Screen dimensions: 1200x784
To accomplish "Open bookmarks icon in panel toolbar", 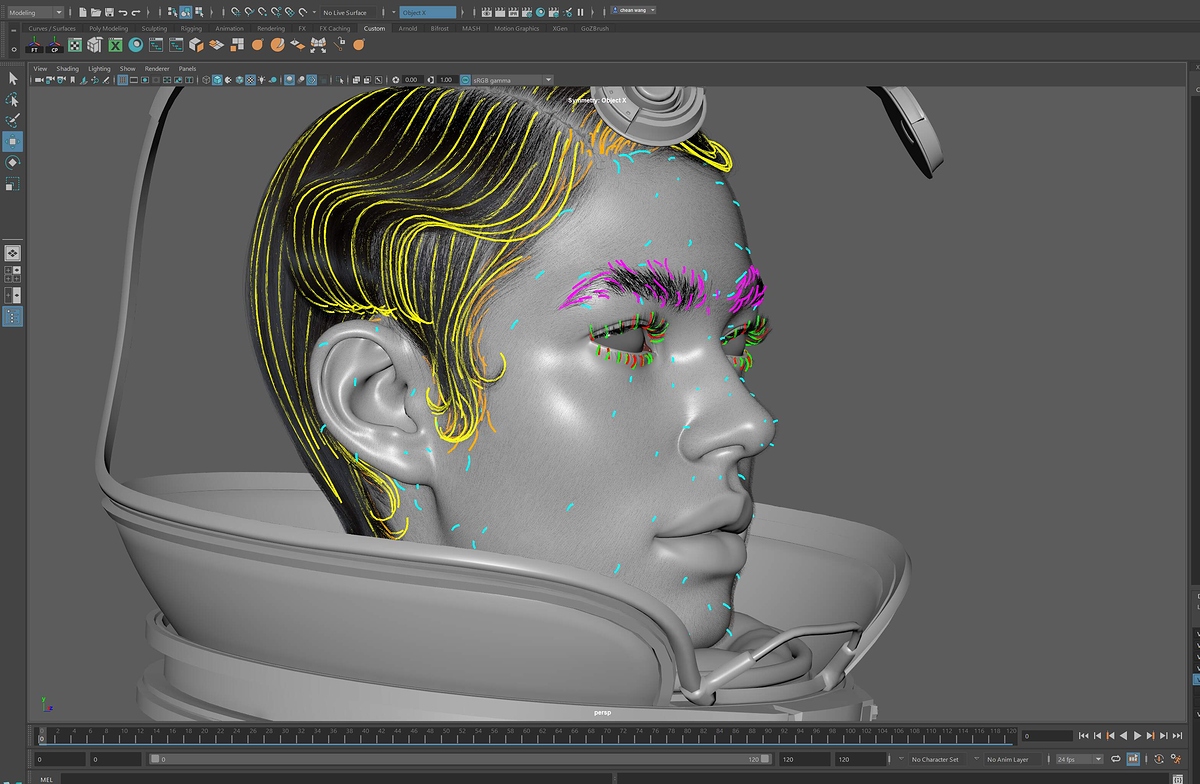I will coord(73,80).
